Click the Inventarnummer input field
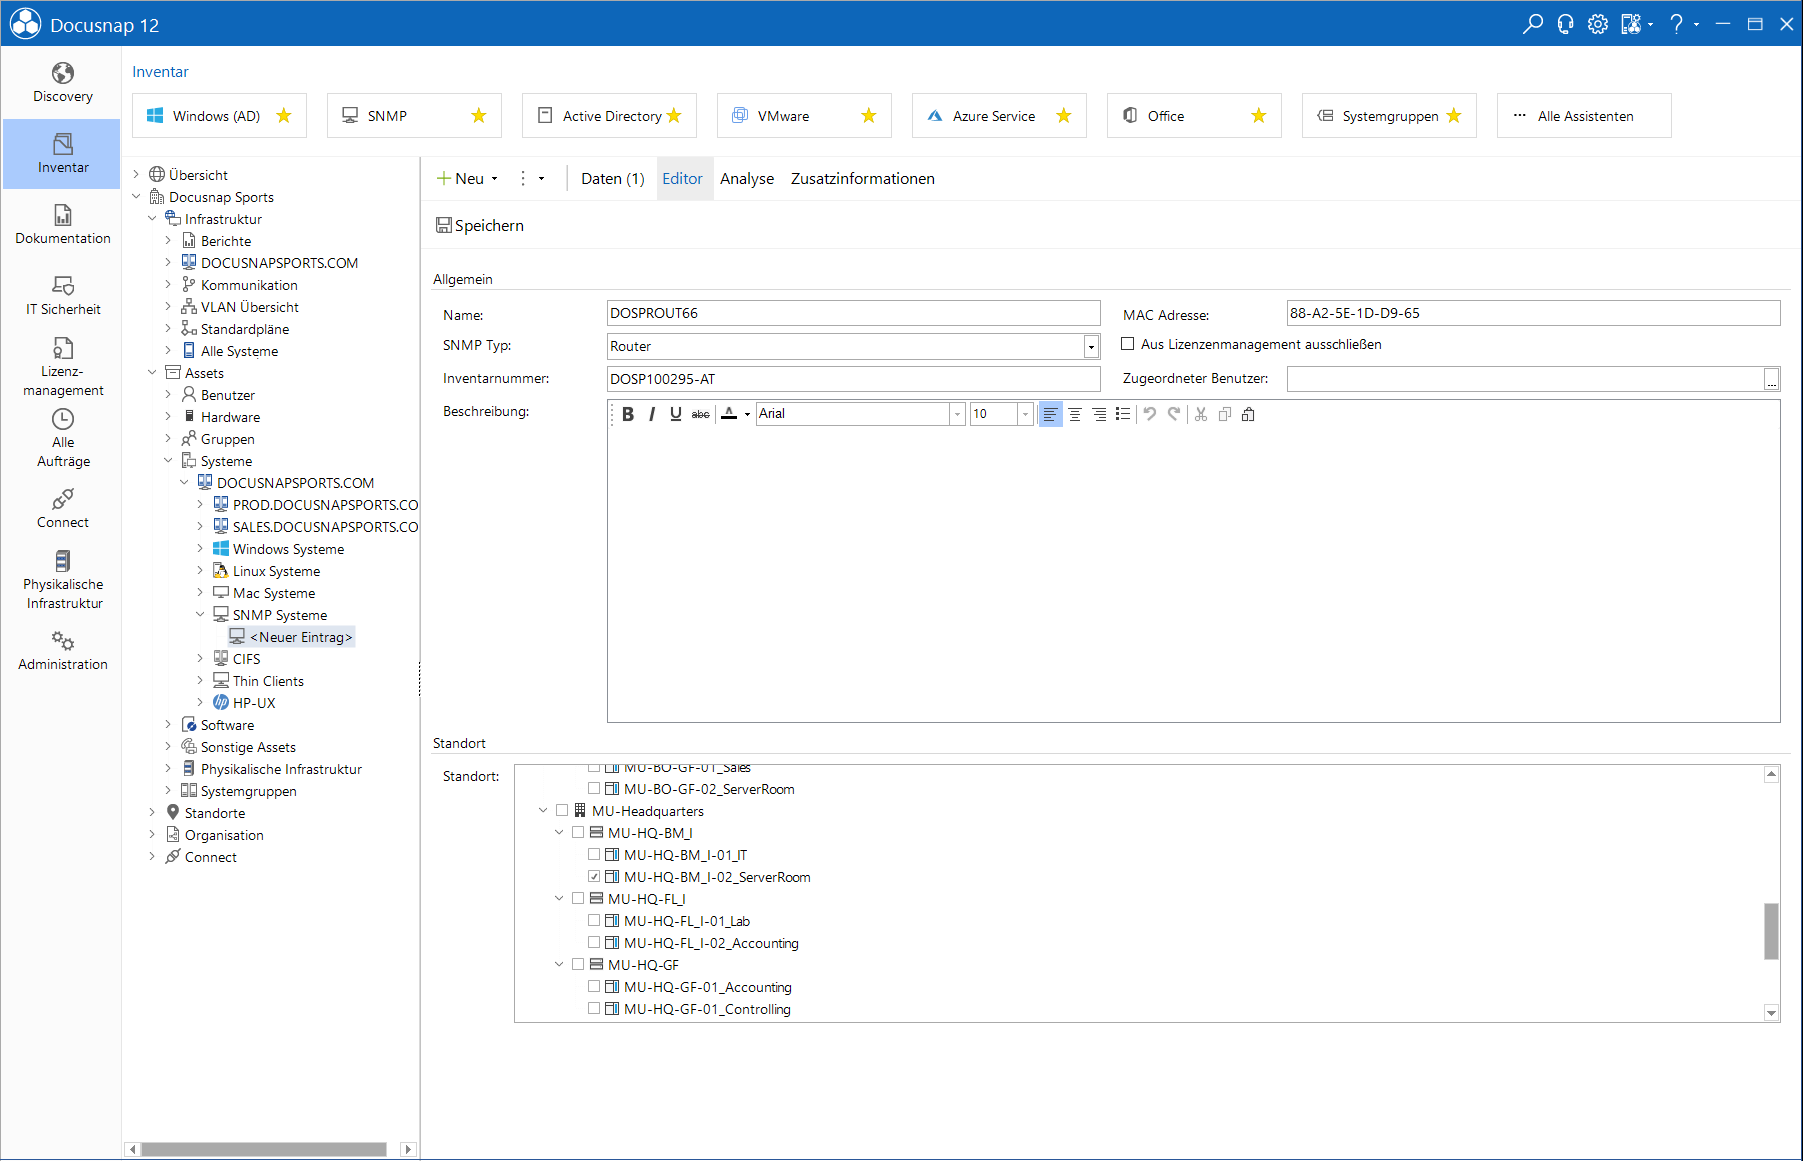 pyautogui.click(x=853, y=379)
